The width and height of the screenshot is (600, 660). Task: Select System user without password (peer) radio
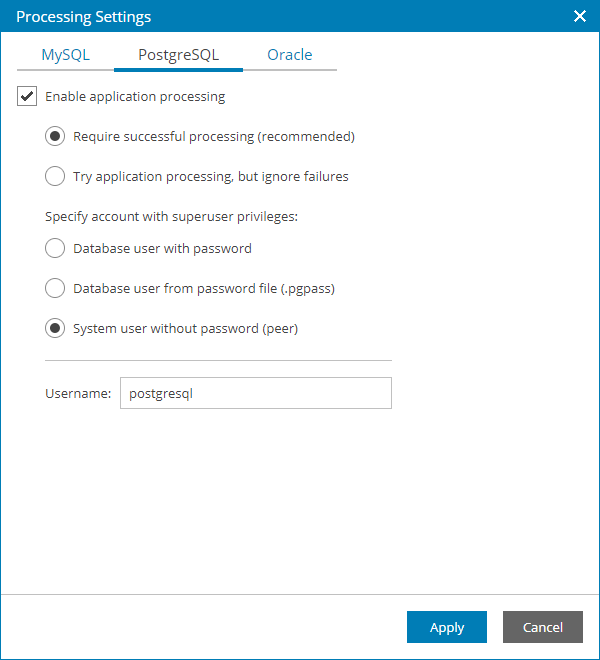tap(55, 329)
